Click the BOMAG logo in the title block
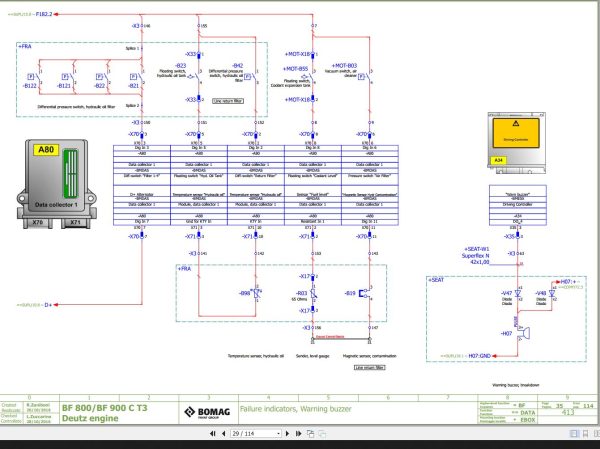600x449 pixels. pos(207,412)
